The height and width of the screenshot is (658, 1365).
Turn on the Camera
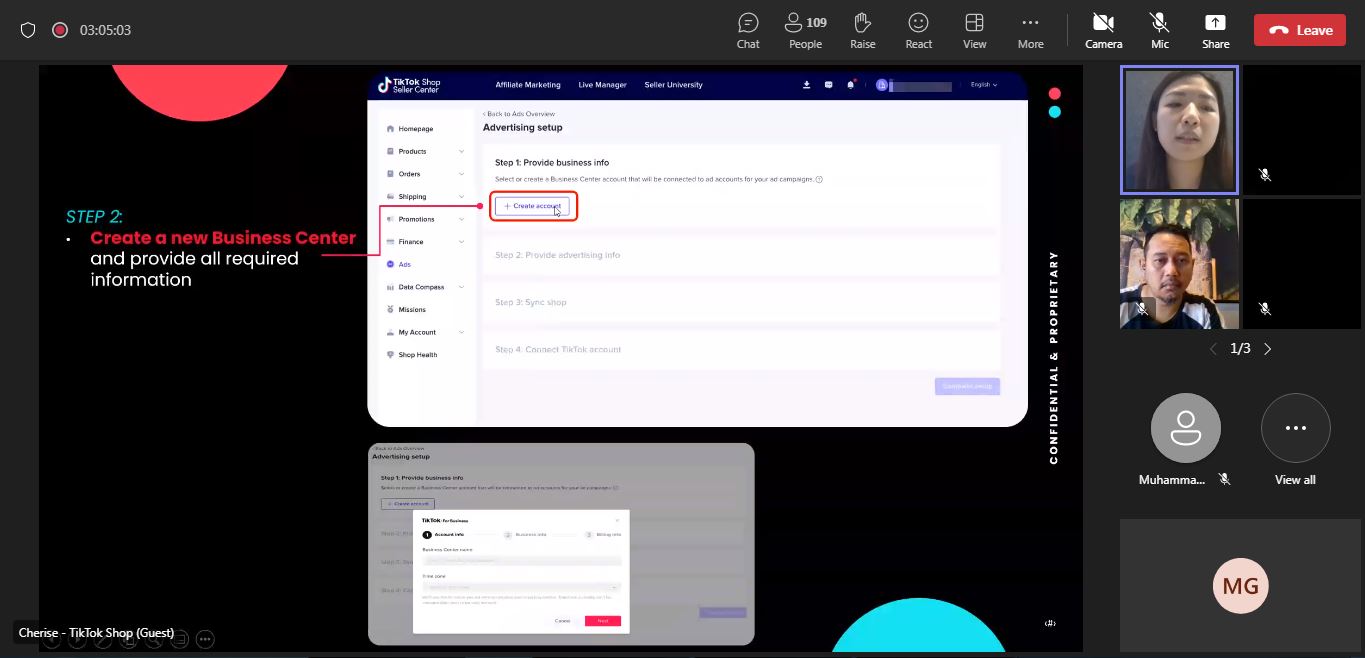click(1103, 30)
